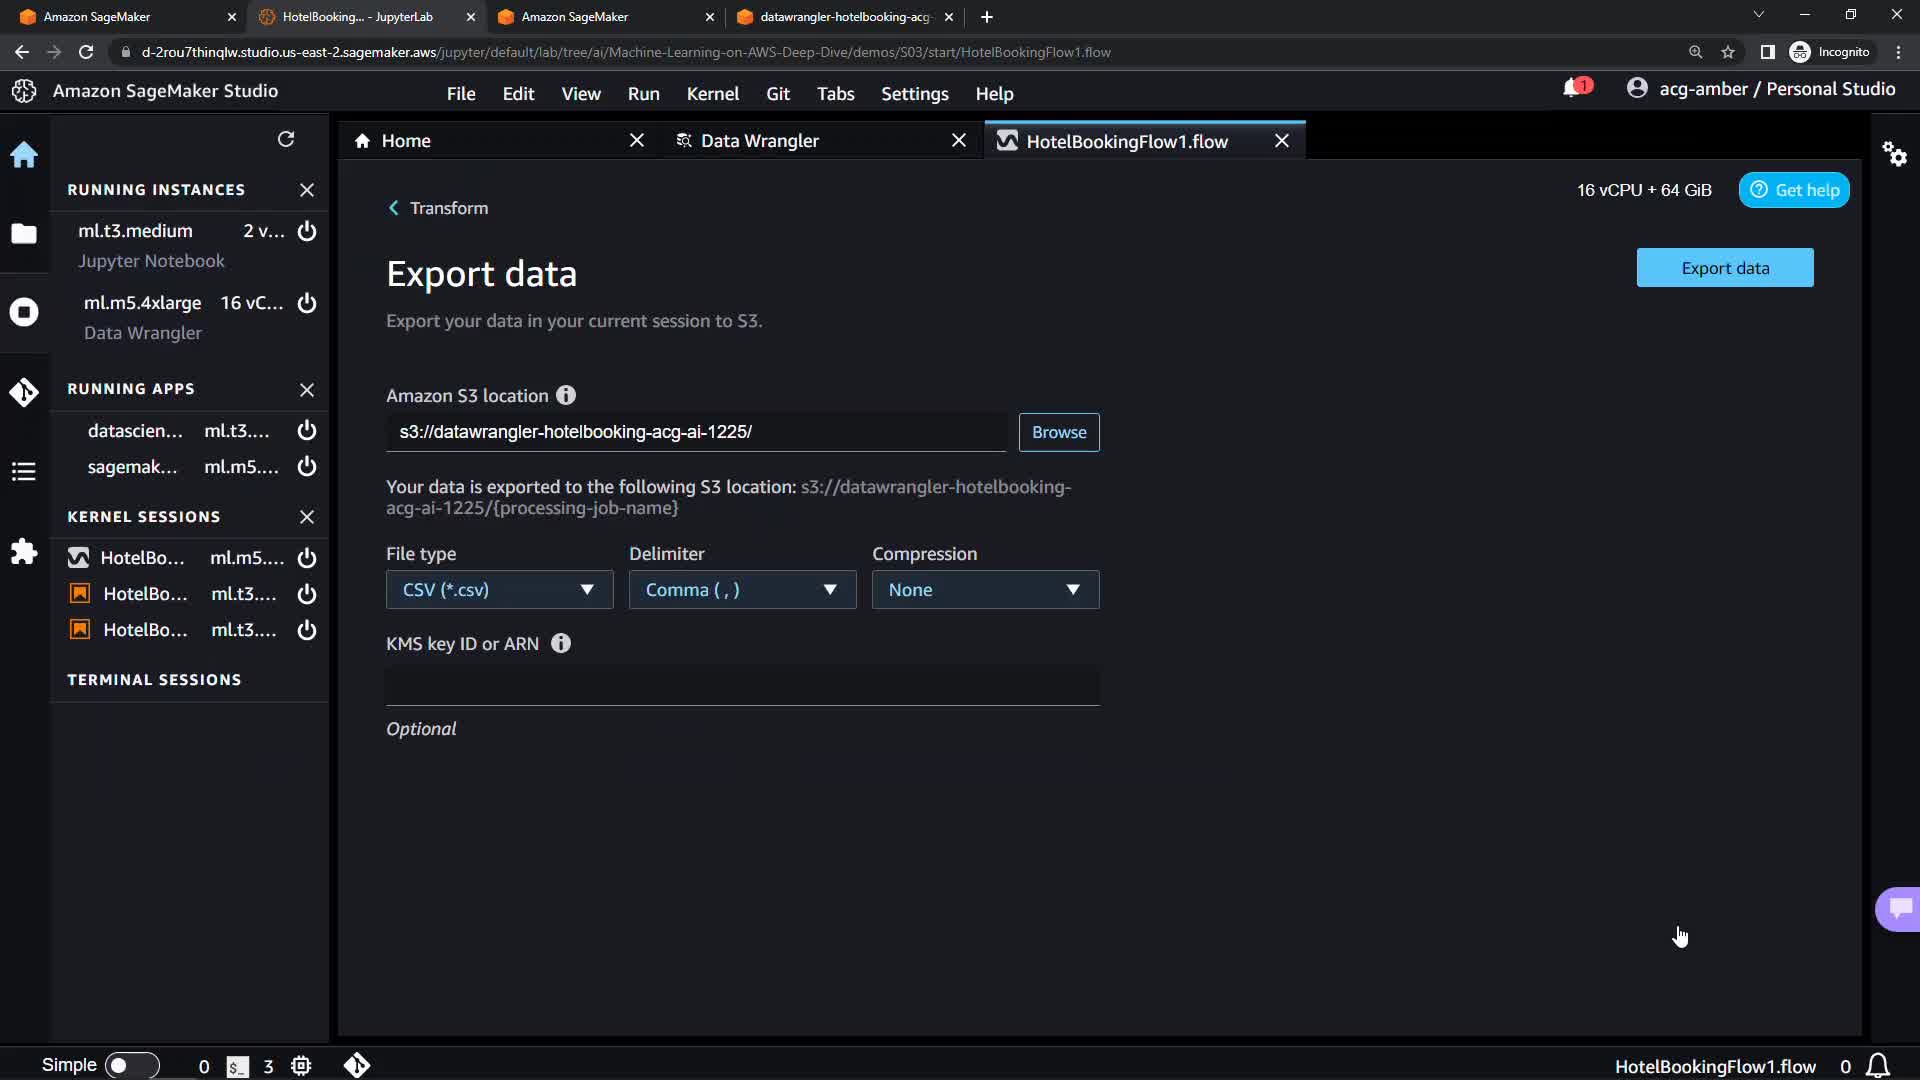Open the property inspector gear icon
The width and height of the screenshot is (1920, 1080).
coord(1894,154)
